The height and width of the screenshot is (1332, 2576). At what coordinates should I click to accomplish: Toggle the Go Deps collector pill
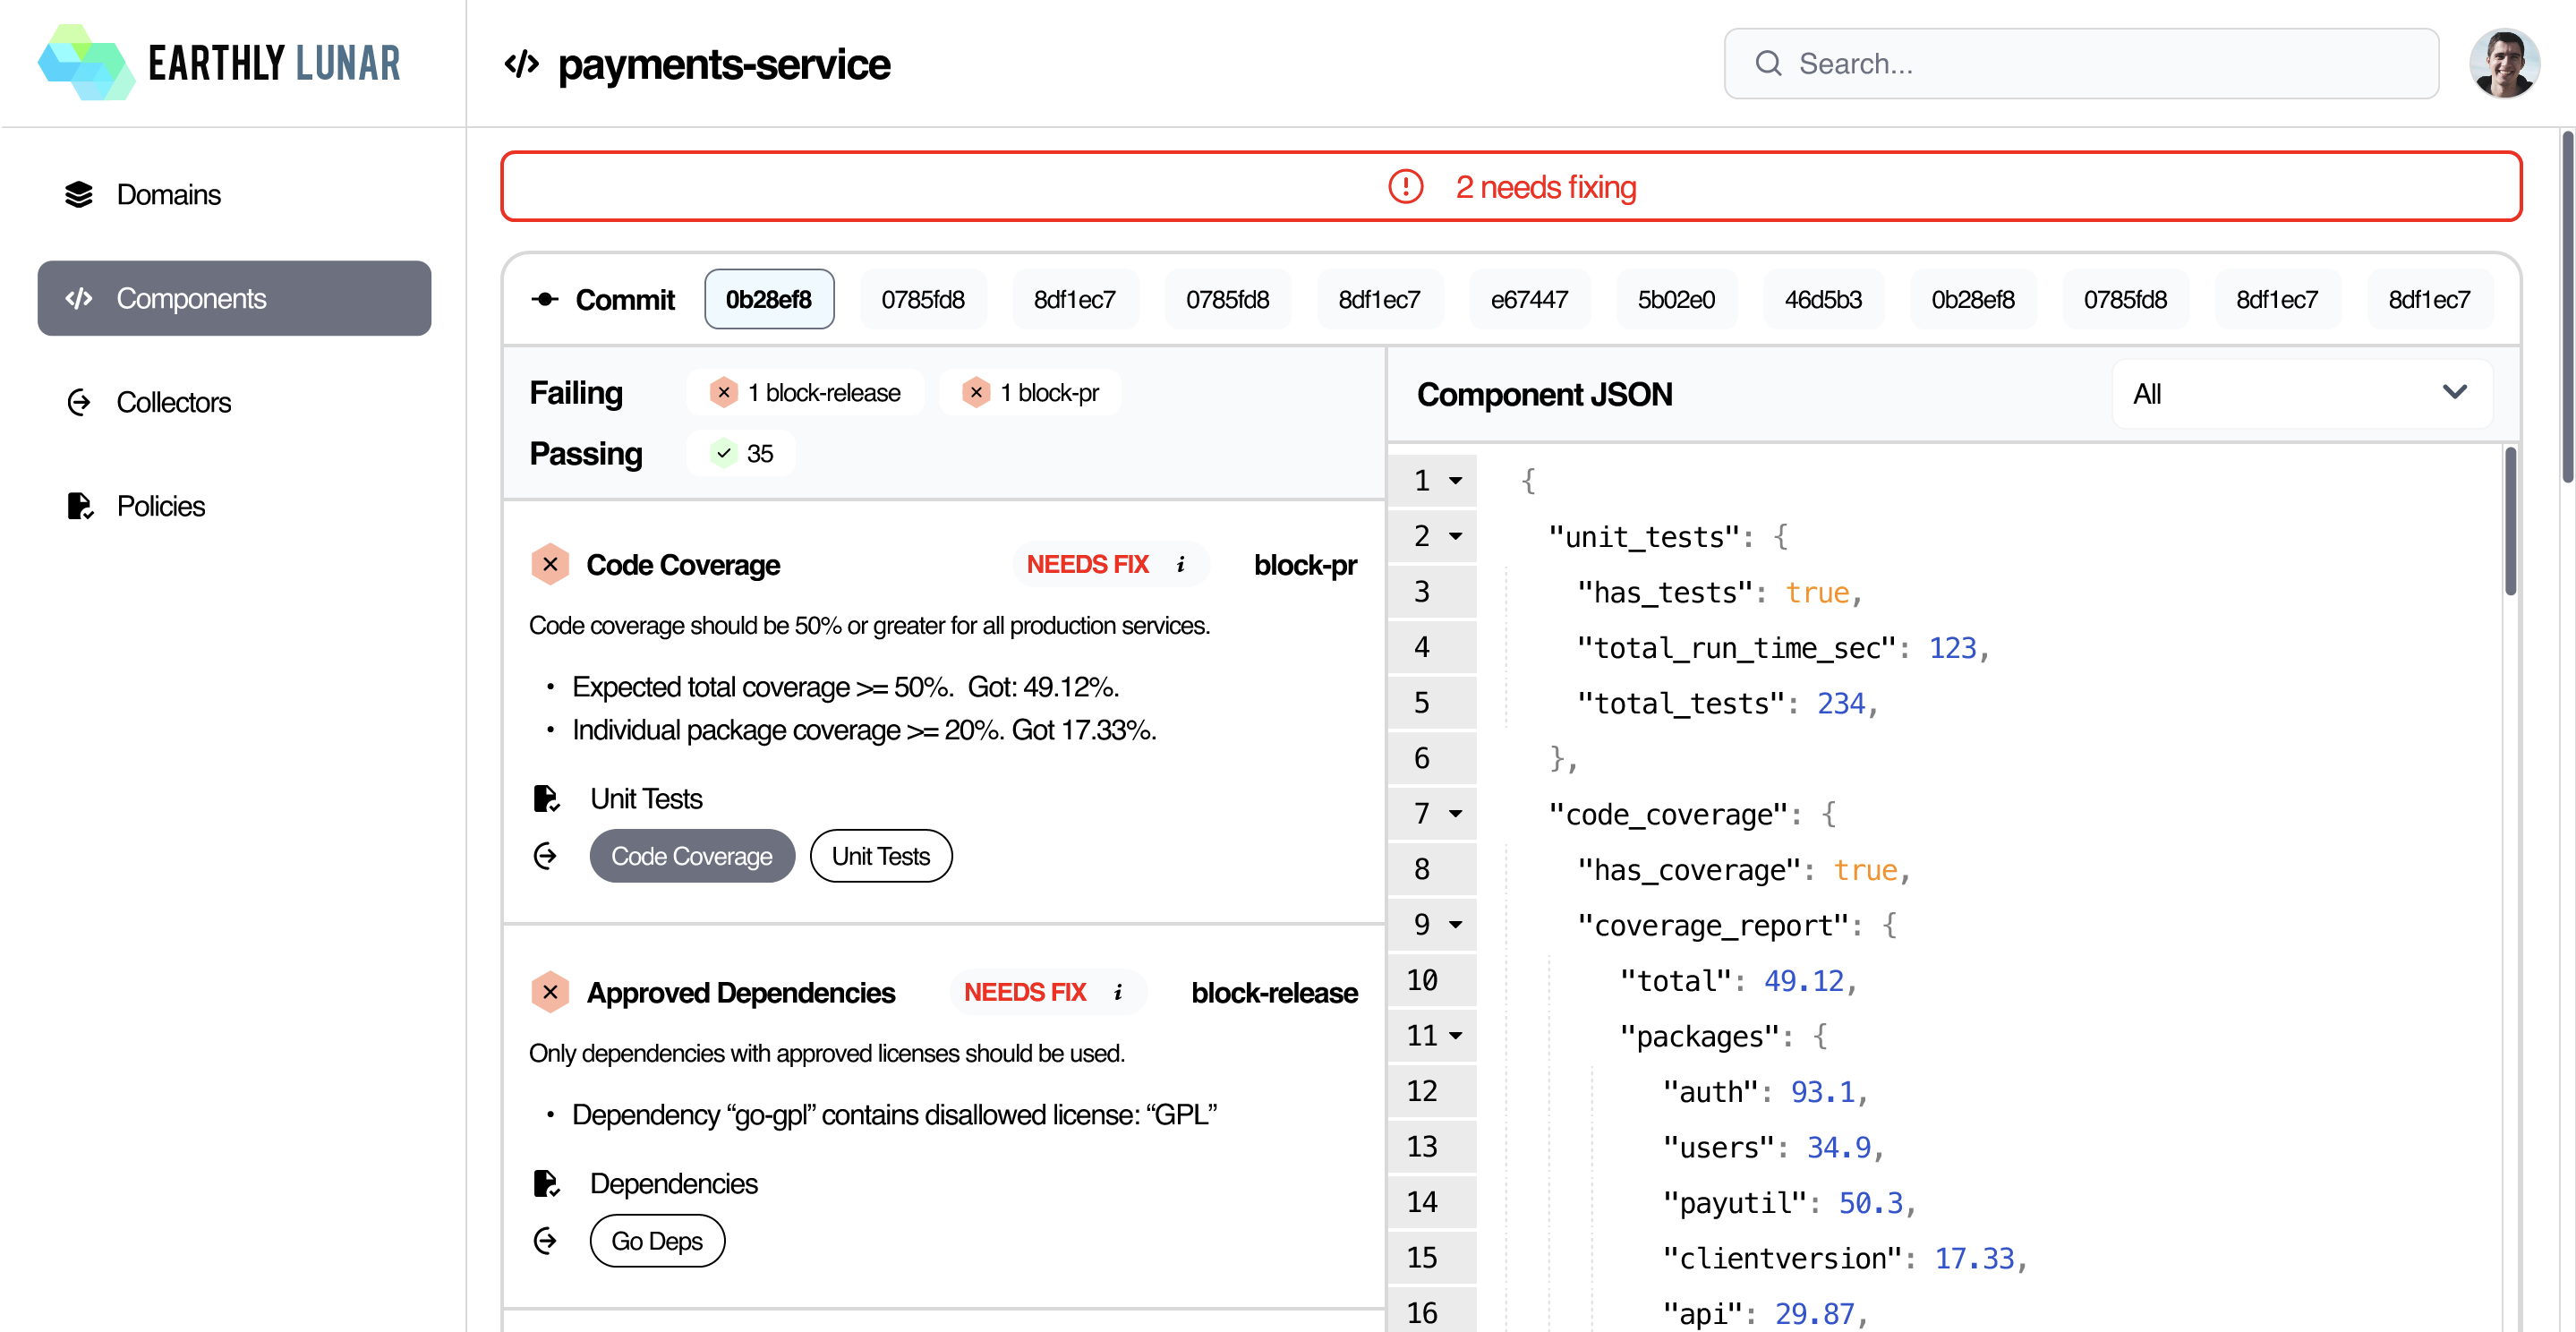coord(657,1241)
